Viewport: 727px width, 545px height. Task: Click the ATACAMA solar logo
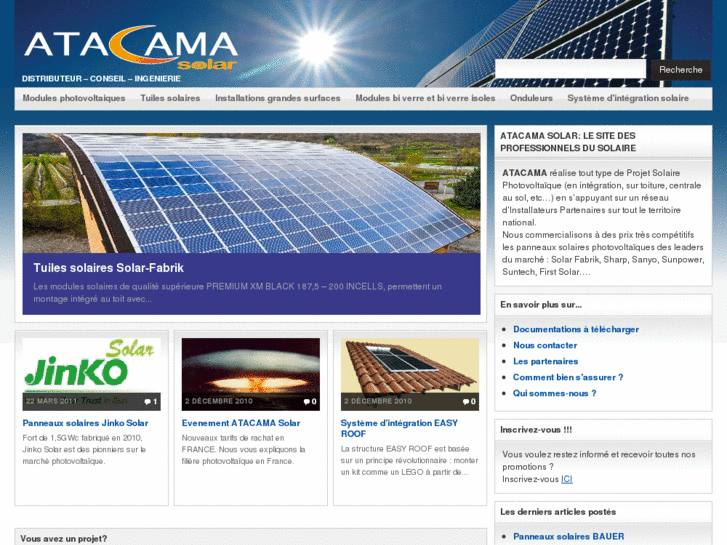coord(131,48)
